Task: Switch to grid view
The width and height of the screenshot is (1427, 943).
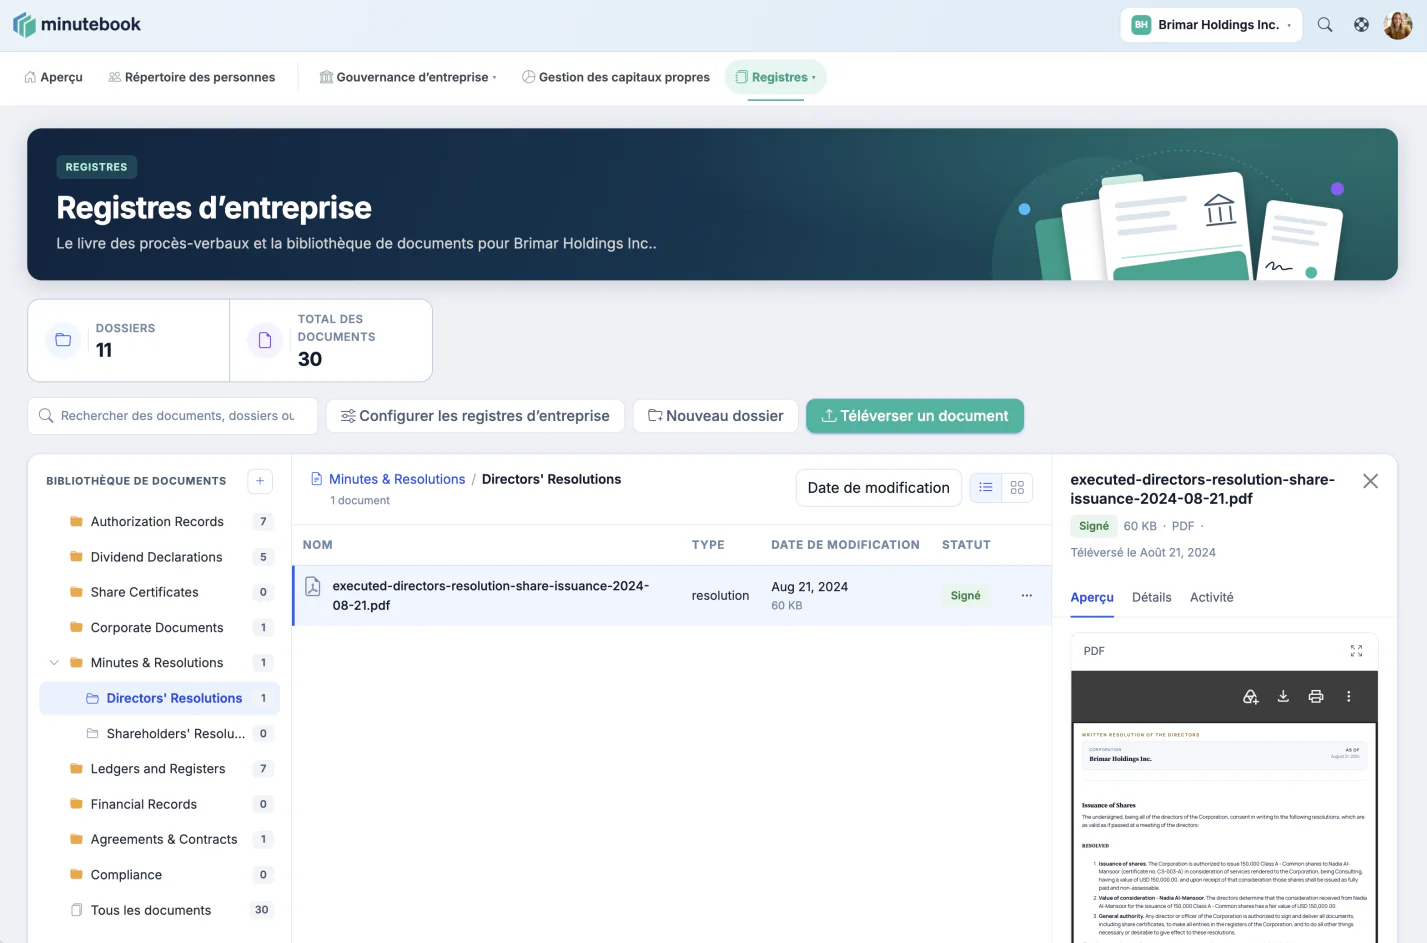Action: pos(1017,487)
